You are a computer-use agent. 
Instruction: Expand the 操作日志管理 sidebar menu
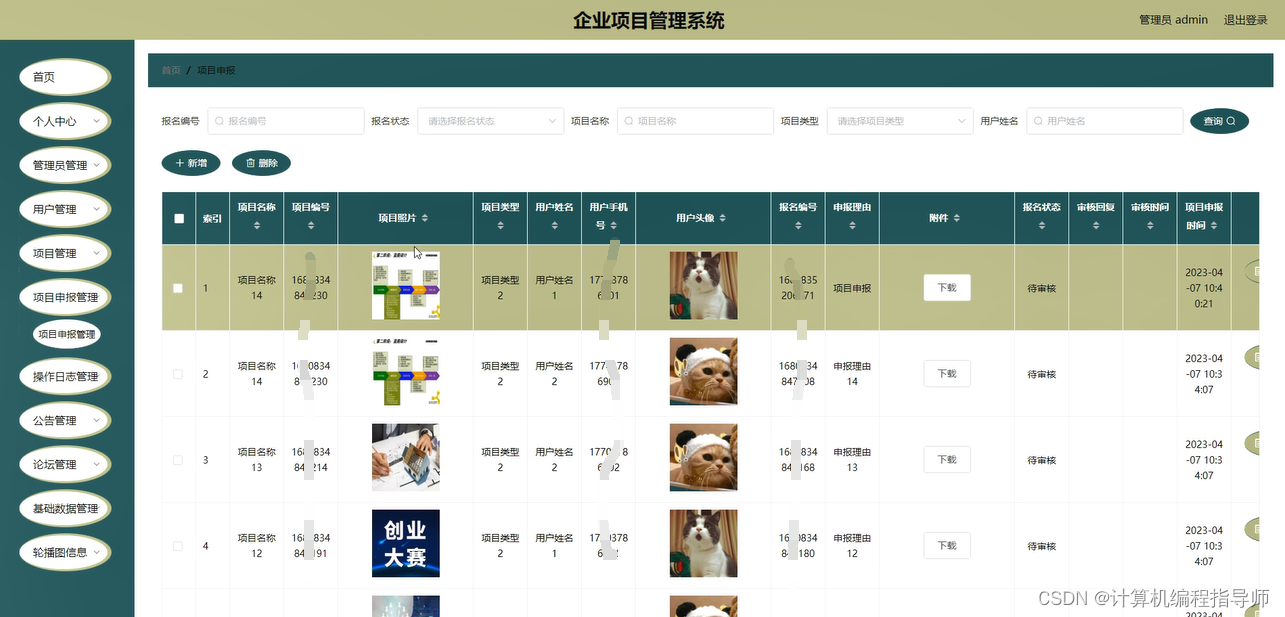click(65, 376)
